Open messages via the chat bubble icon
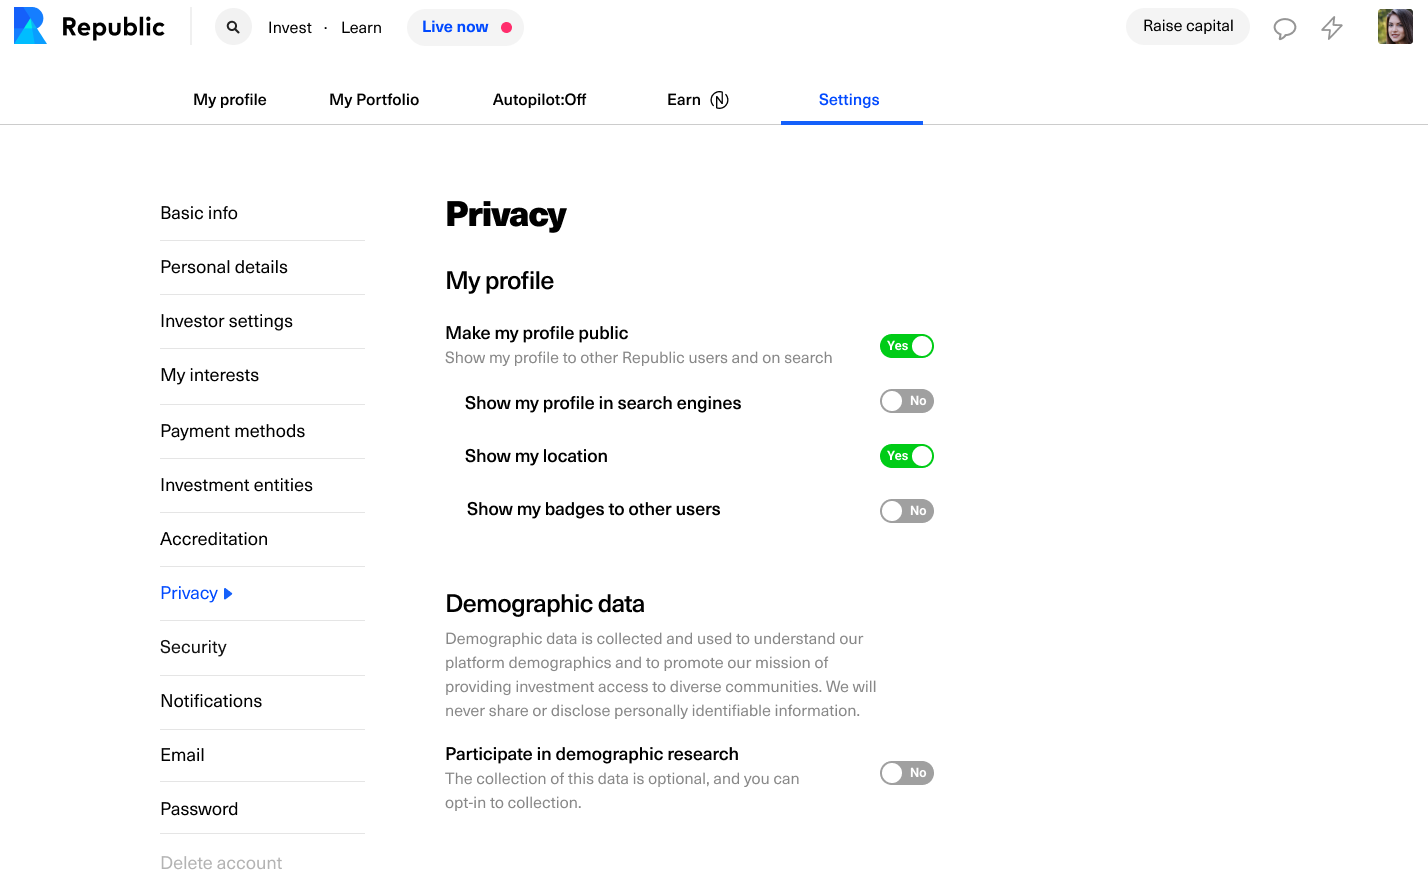Screen dimensions: 1428x888 click(x=1284, y=28)
